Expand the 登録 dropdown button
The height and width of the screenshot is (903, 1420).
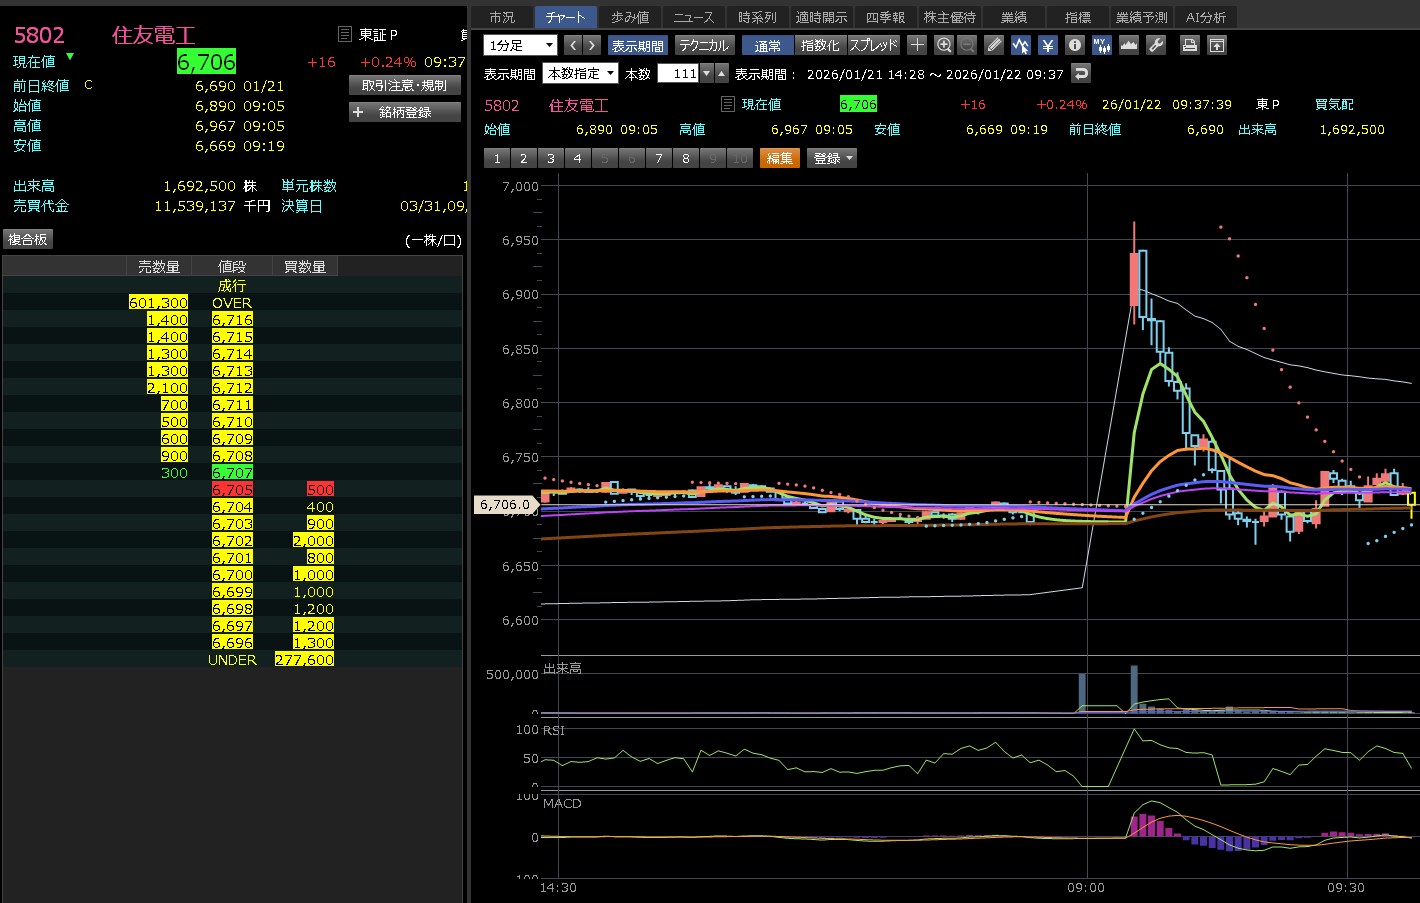coord(832,158)
